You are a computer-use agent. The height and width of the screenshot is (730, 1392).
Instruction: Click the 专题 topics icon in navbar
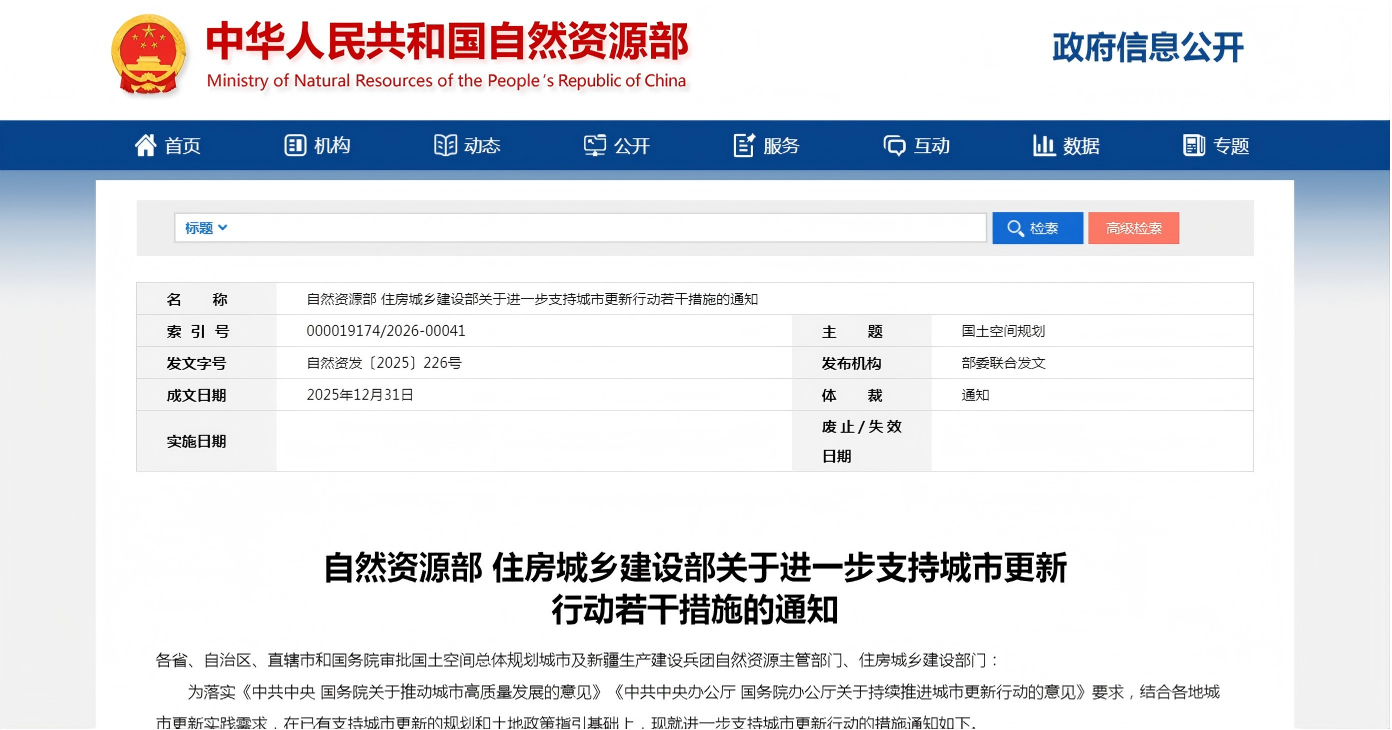click(1192, 144)
